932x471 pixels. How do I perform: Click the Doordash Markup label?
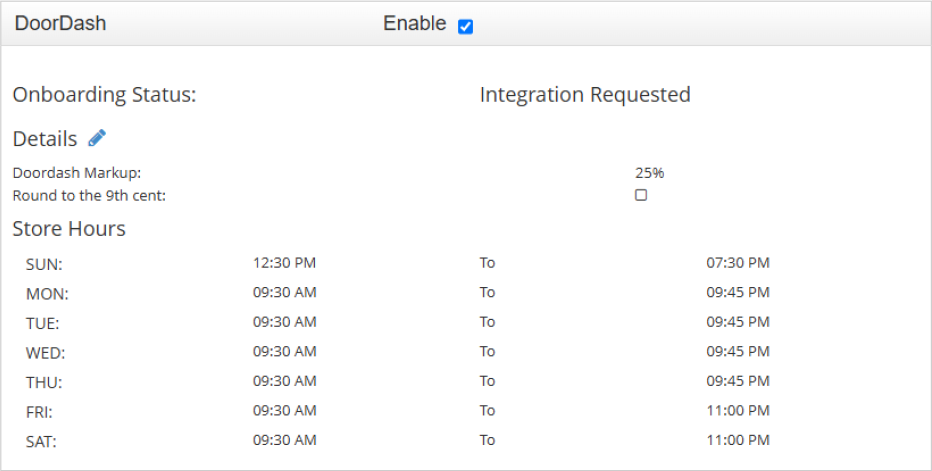[x=77, y=173]
